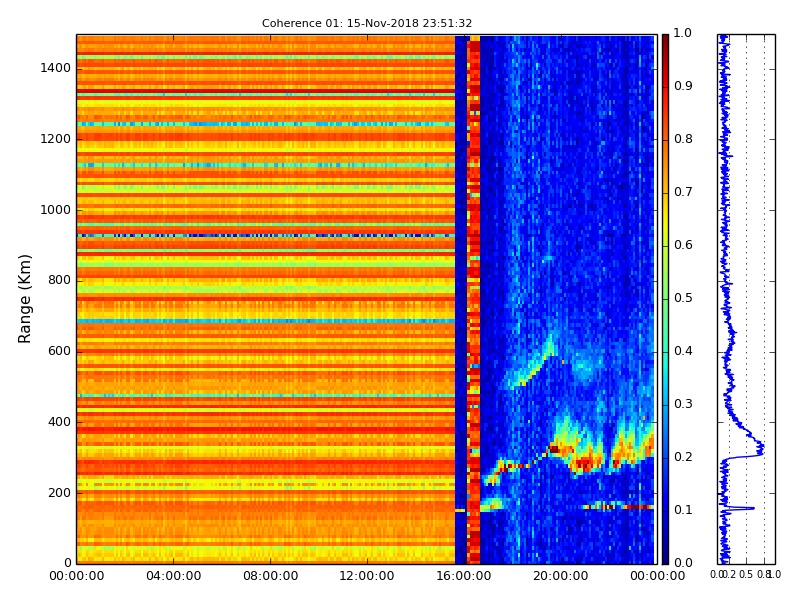This screenshot has width=800, height=600.
Task: Select the 400 range tick label
Action: click(x=60, y=422)
